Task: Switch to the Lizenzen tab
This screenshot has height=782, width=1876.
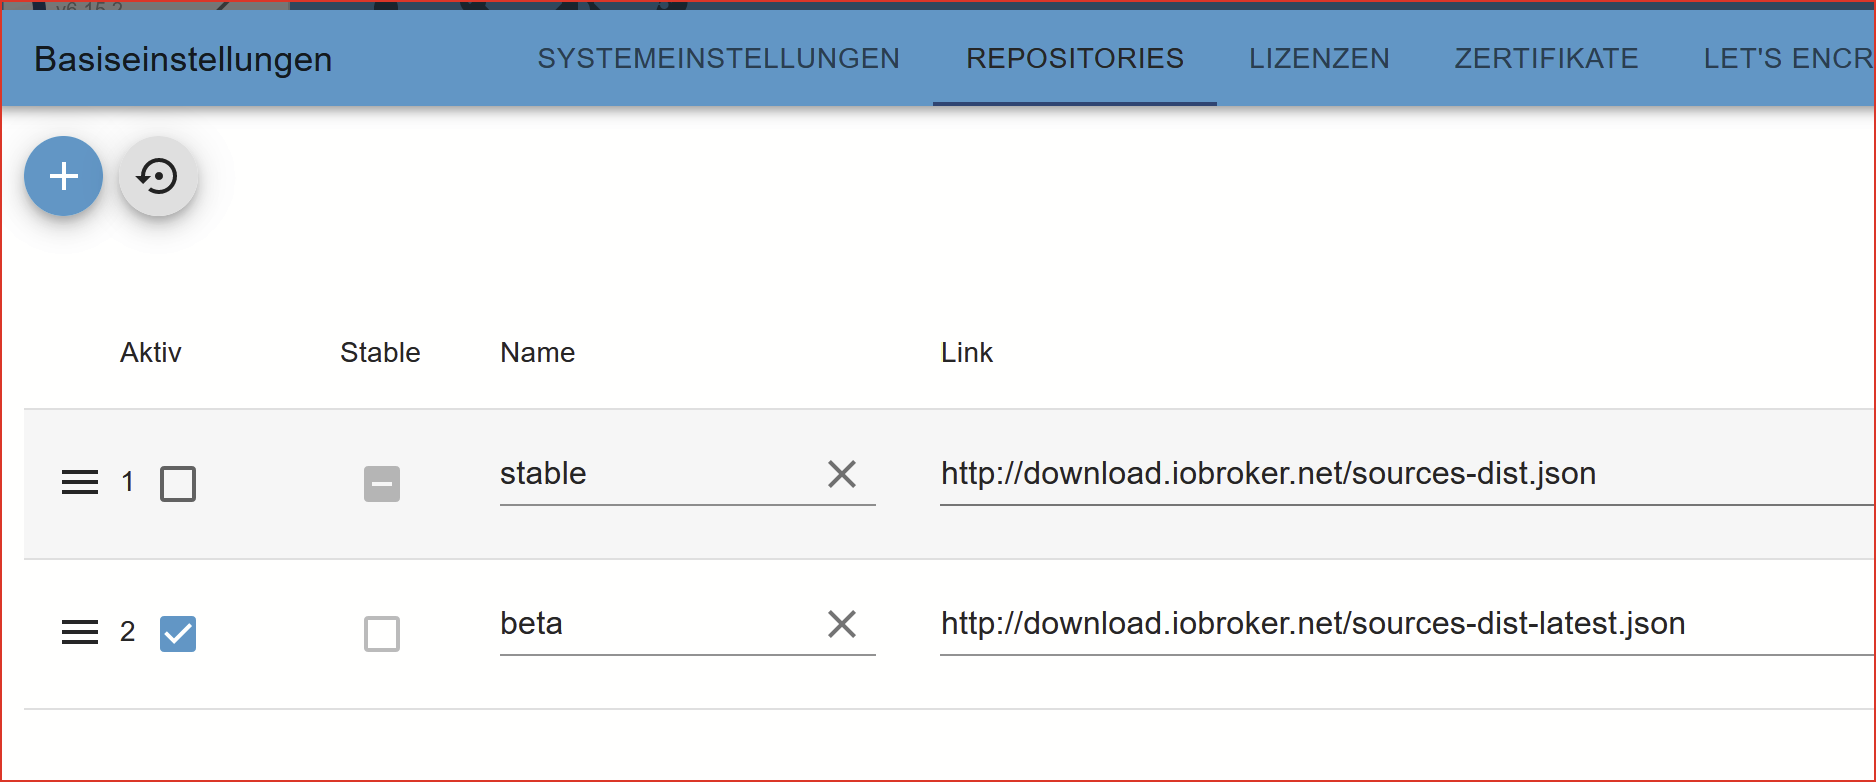Action: (x=1319, y=59)
